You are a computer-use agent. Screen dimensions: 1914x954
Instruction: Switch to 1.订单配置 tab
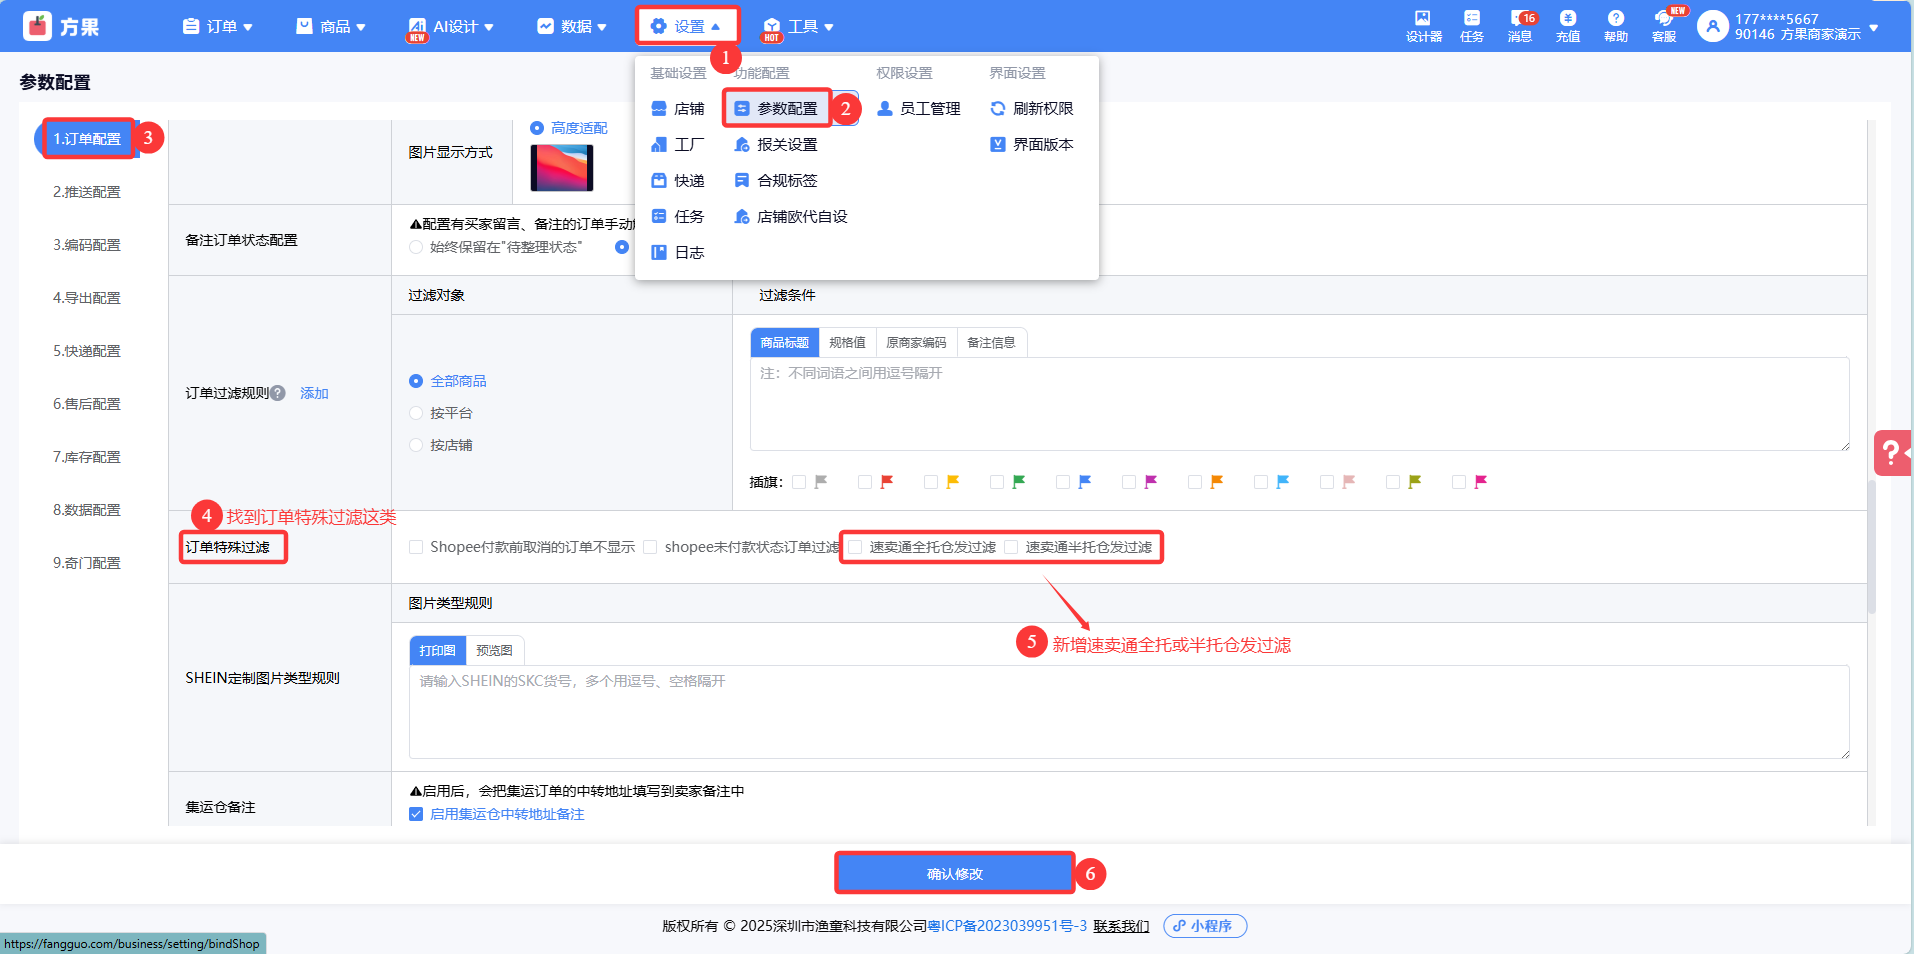coord(87,139)
